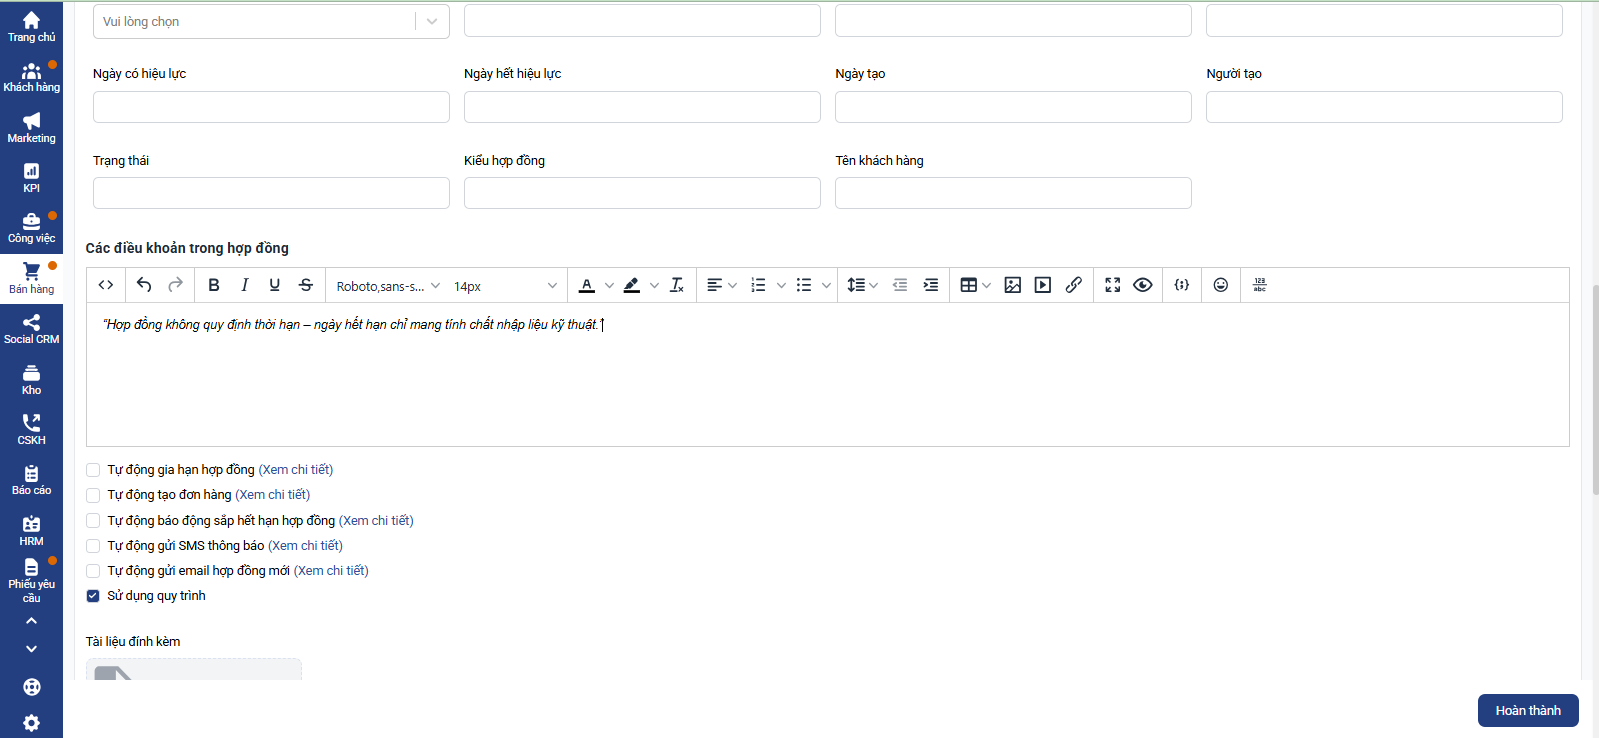Image resolution: width=1599 pixels, height=738 pixels.
Task: Click the Ngày có hiệu lực input field
Action: click(x=271, y=107)
